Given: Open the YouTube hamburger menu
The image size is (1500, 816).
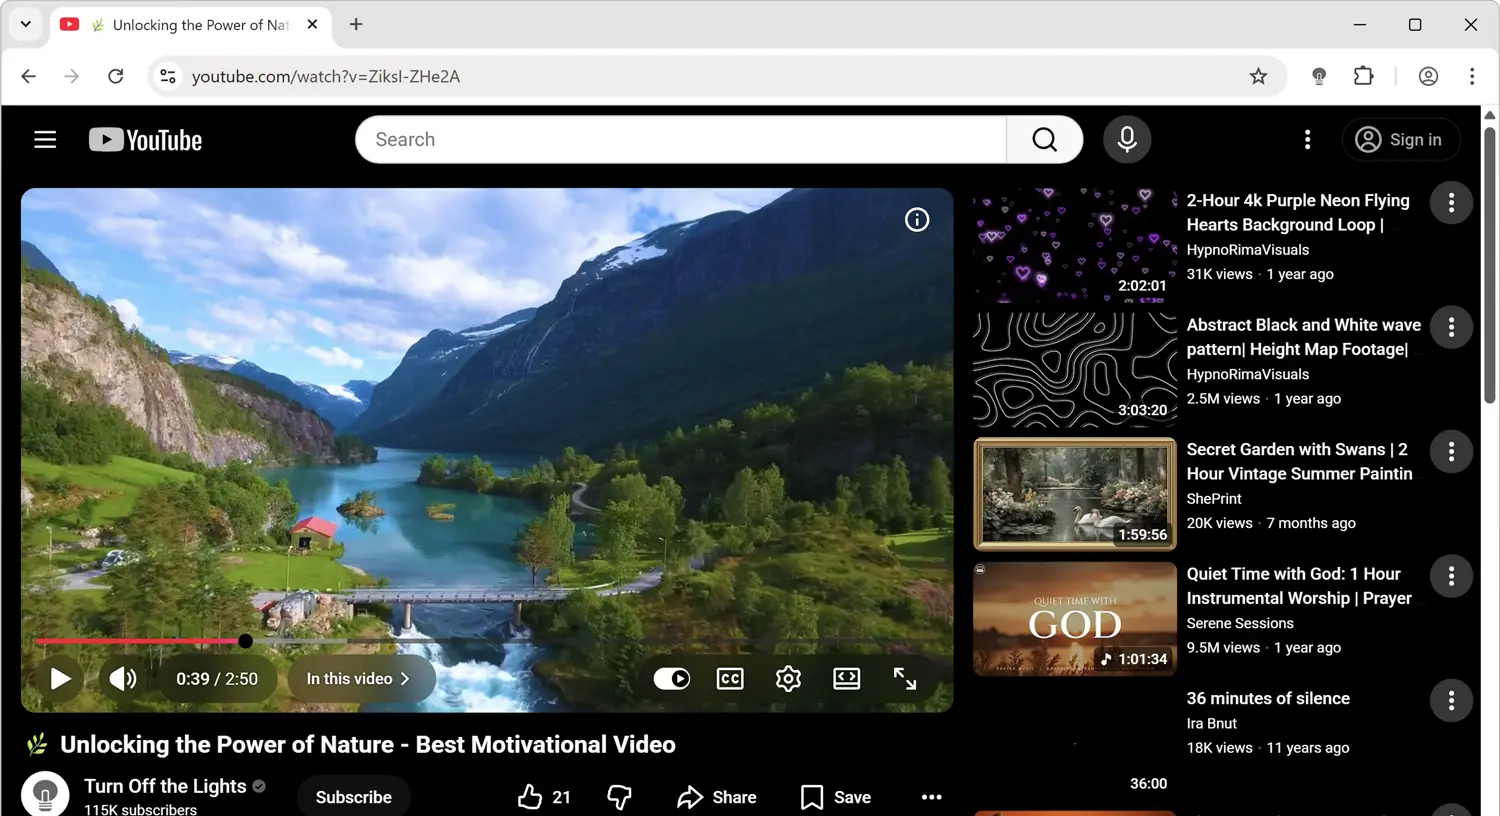Looking at the screenshot, I should click(x=45, y=139).
